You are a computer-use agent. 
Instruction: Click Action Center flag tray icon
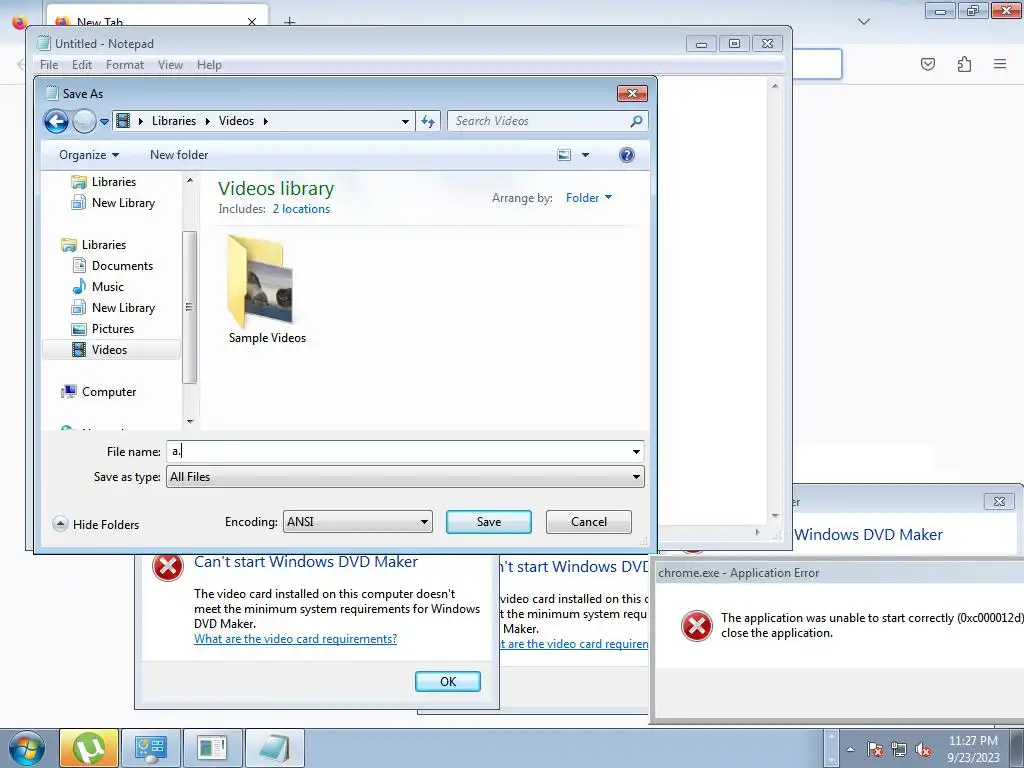tap(875, 749)
